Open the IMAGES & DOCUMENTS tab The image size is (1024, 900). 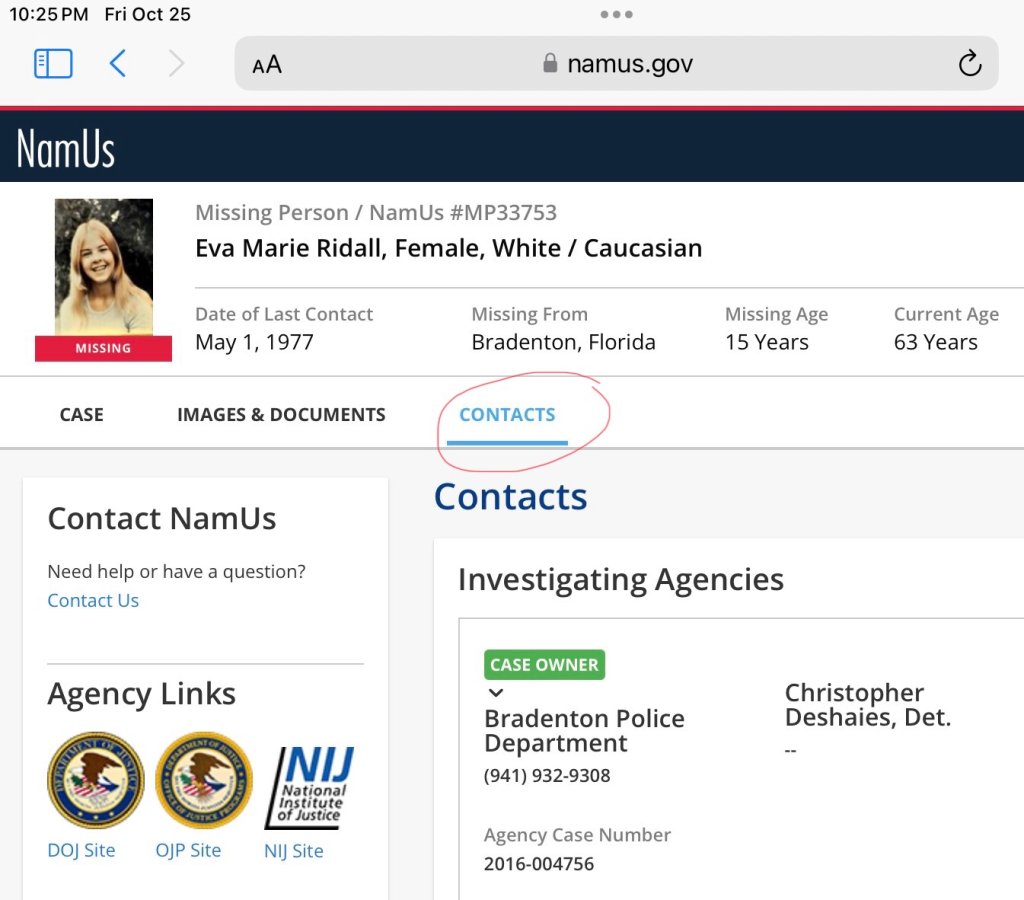pos(281,415)
